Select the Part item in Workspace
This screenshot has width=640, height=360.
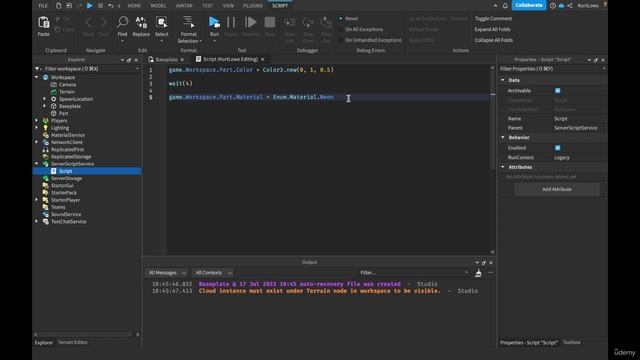pyautogui.click(x=63, y=113)
